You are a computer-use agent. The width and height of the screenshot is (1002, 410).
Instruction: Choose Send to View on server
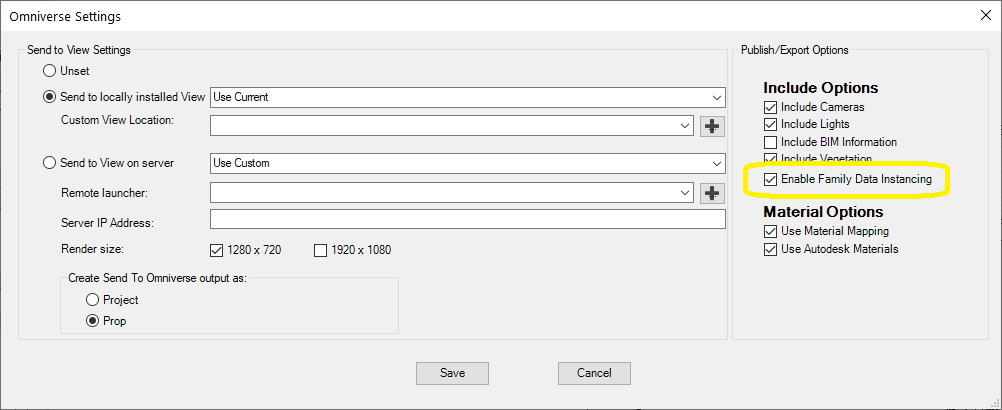[49, 163]
